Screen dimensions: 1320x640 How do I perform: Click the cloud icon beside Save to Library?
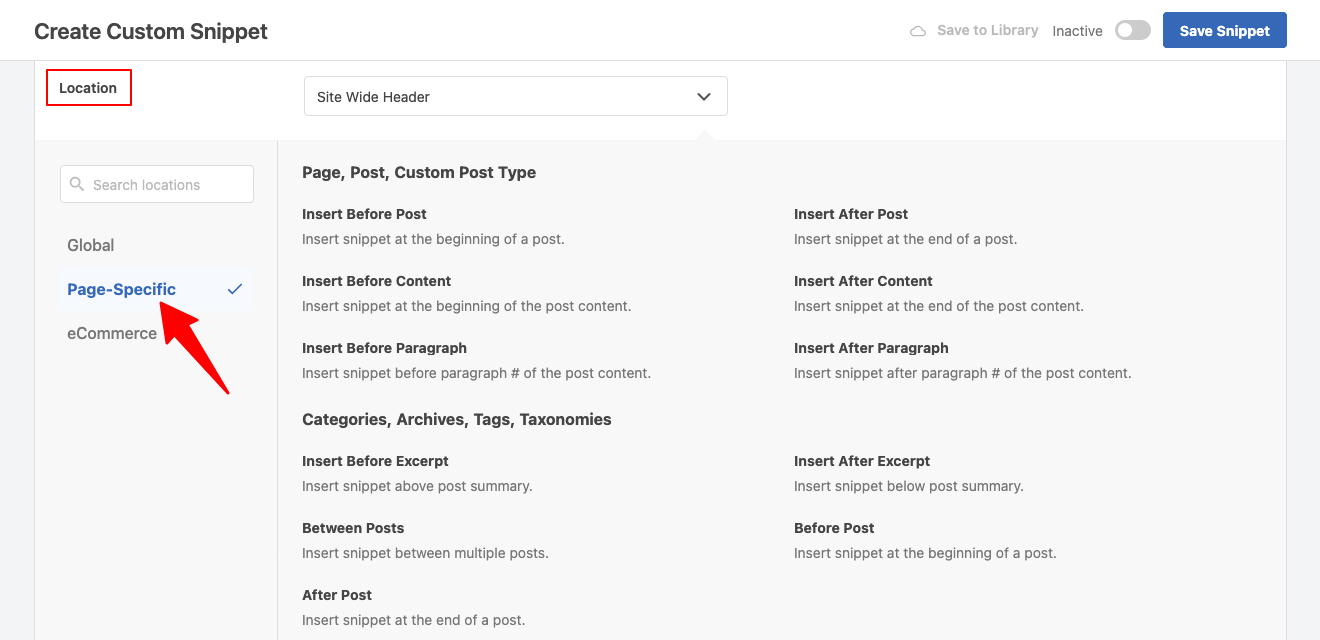[x=917, y=31]
